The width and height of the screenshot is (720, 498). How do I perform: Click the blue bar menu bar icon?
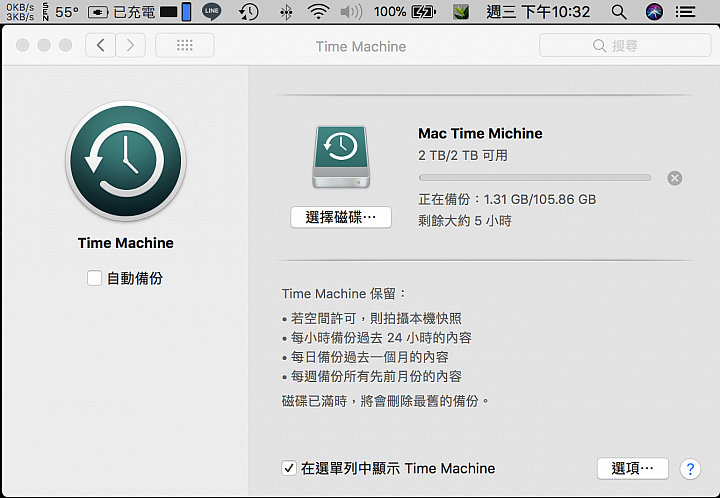[x=186, y=11]
